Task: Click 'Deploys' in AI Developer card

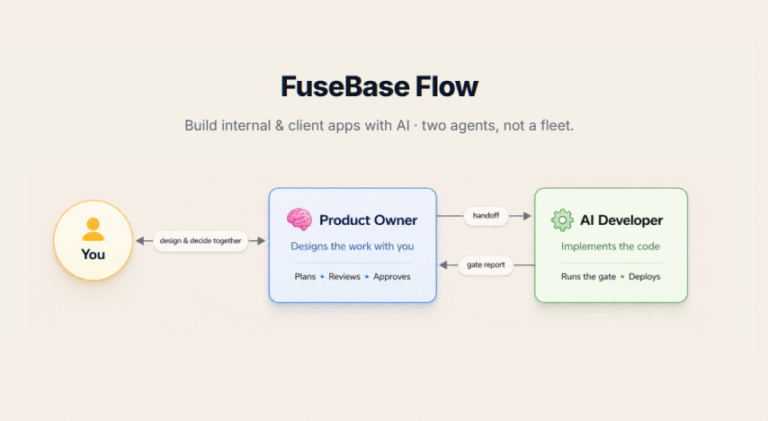Action: 644,277
